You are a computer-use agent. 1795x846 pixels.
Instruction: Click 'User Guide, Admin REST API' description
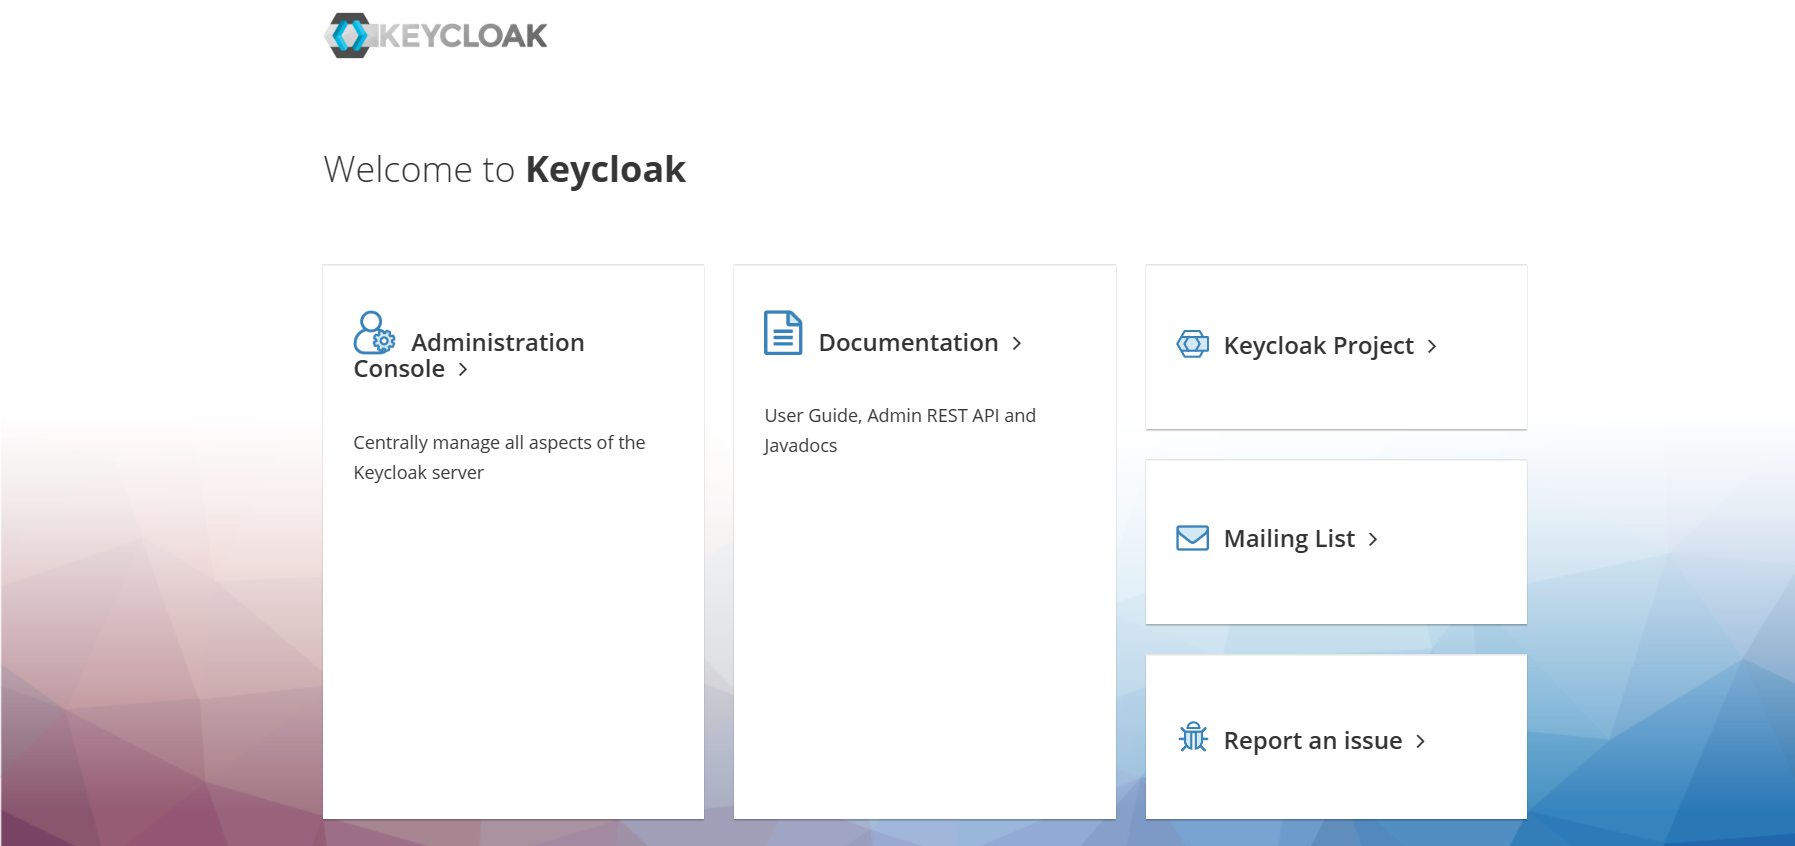pyautogui.click(x=900, y=430)
